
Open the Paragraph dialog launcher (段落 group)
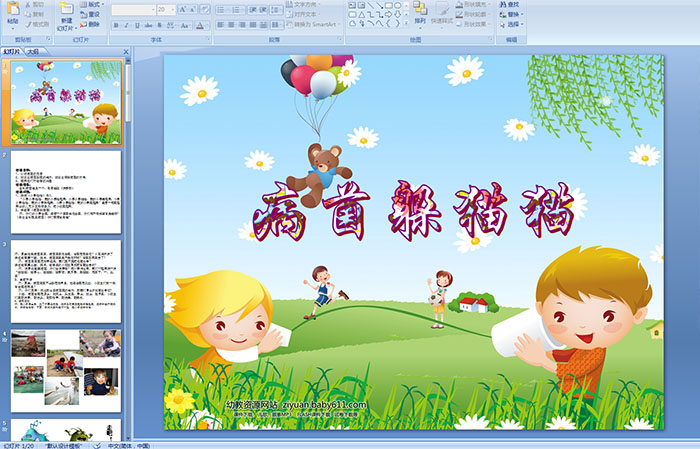tap(340, 39)
